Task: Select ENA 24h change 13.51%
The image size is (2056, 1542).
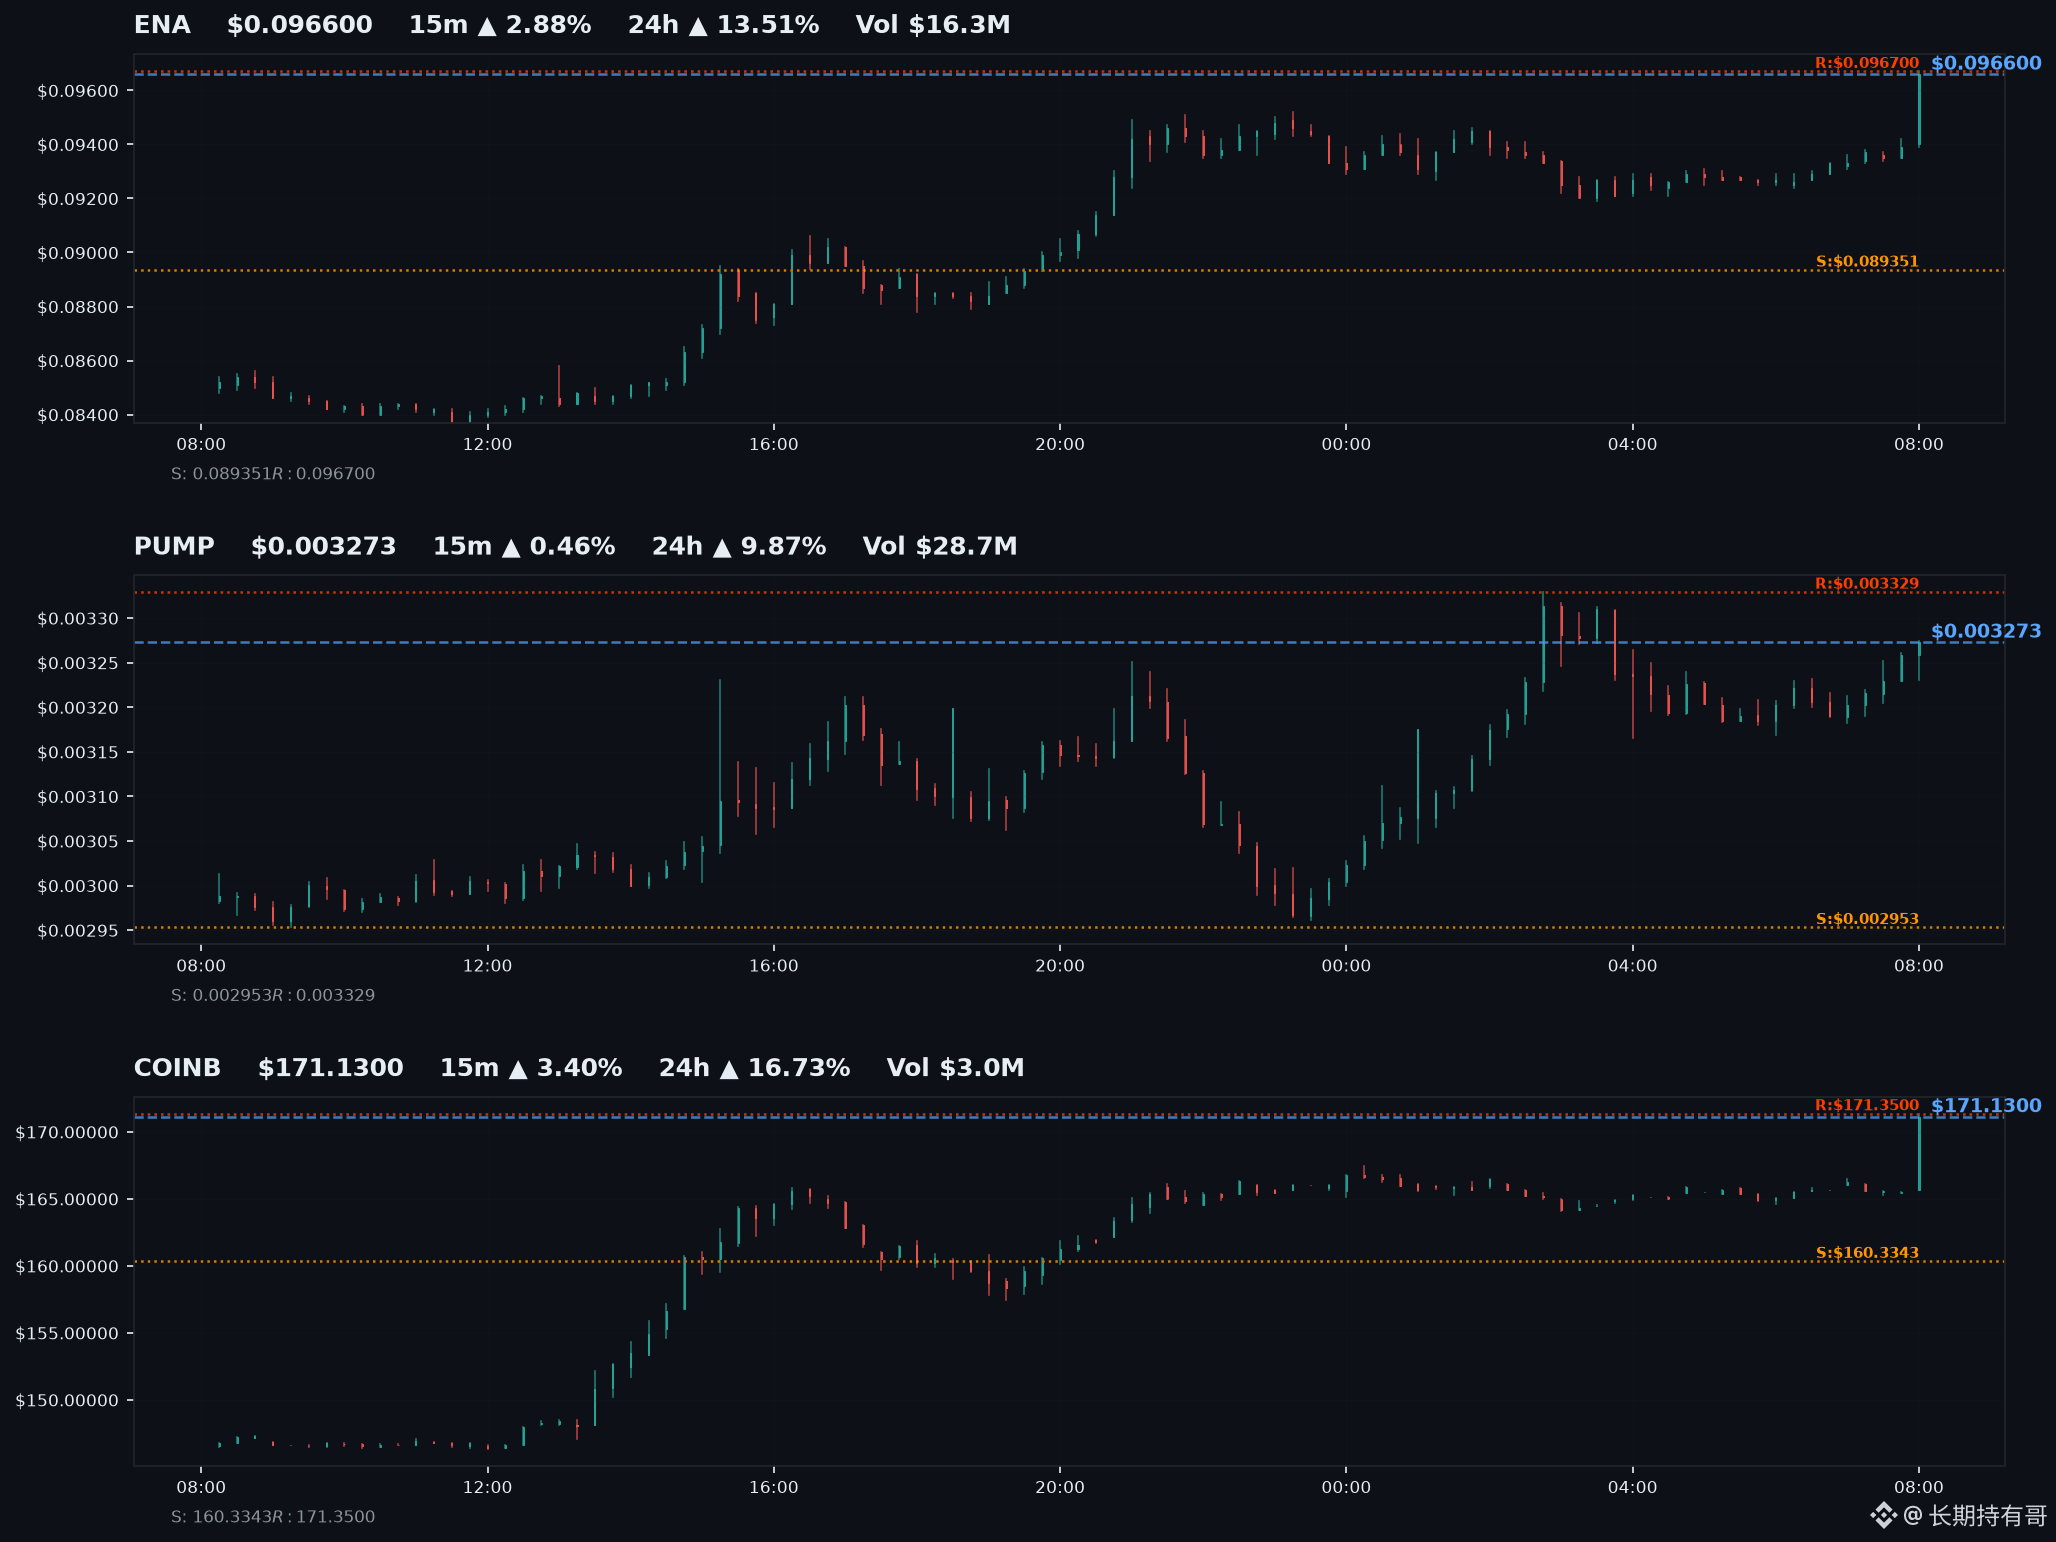Action: [724, 25]
